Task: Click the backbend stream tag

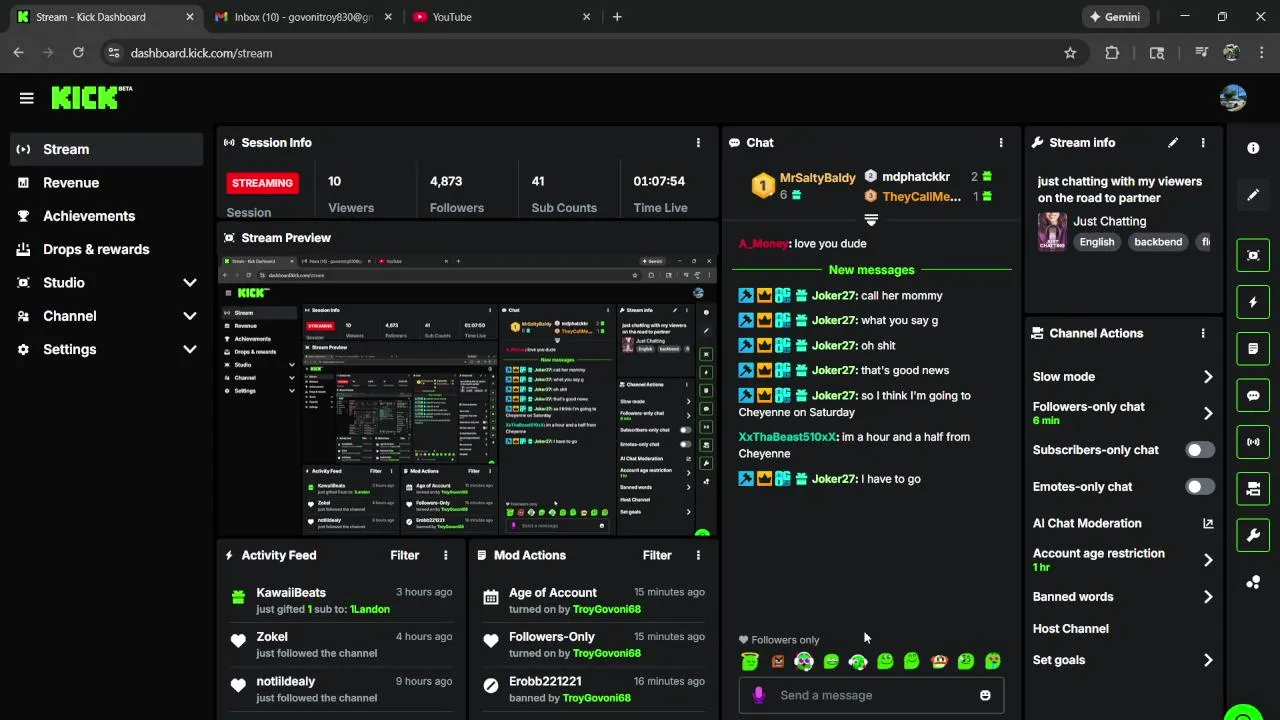Action: (1158, 242)
